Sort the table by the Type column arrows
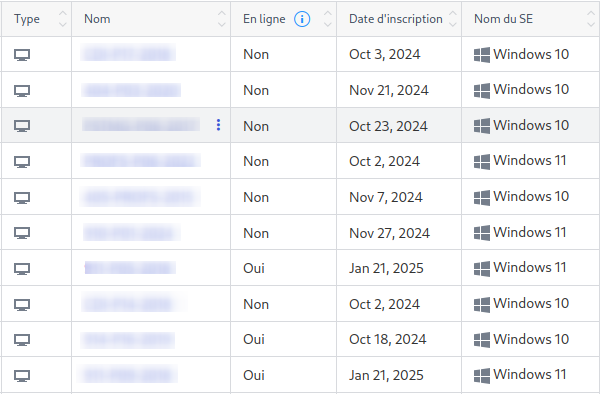Screen dimensions: 600x394 pyautogui.click(x=63, y=19)
